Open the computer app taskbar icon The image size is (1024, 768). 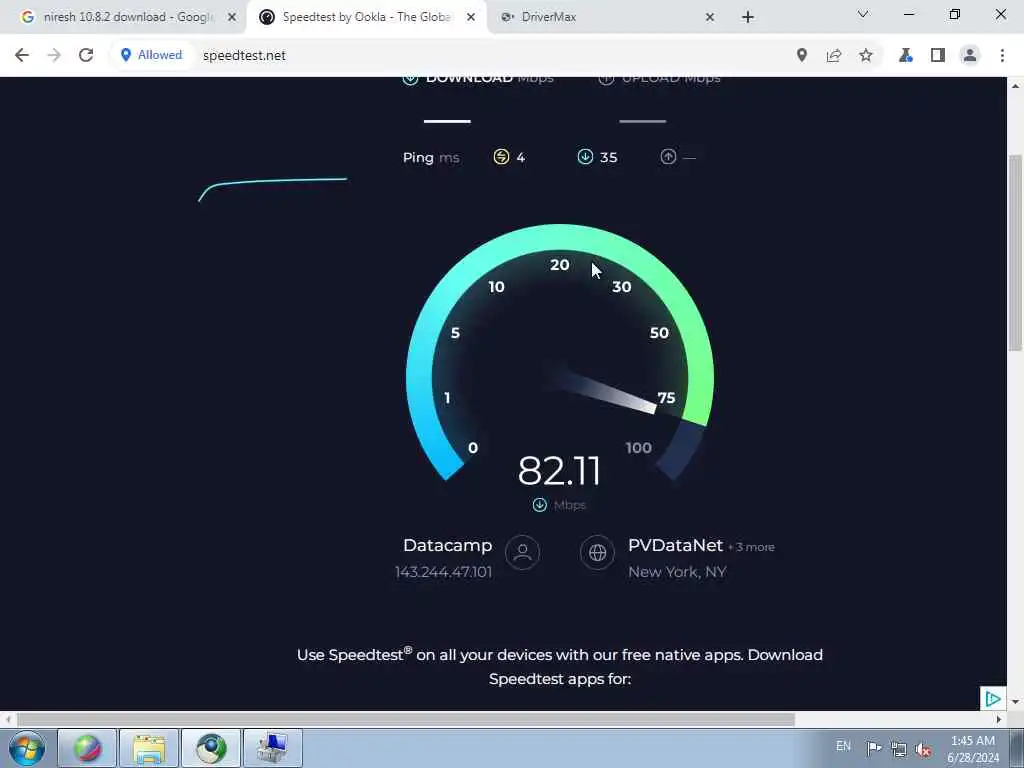pos(273,748)
